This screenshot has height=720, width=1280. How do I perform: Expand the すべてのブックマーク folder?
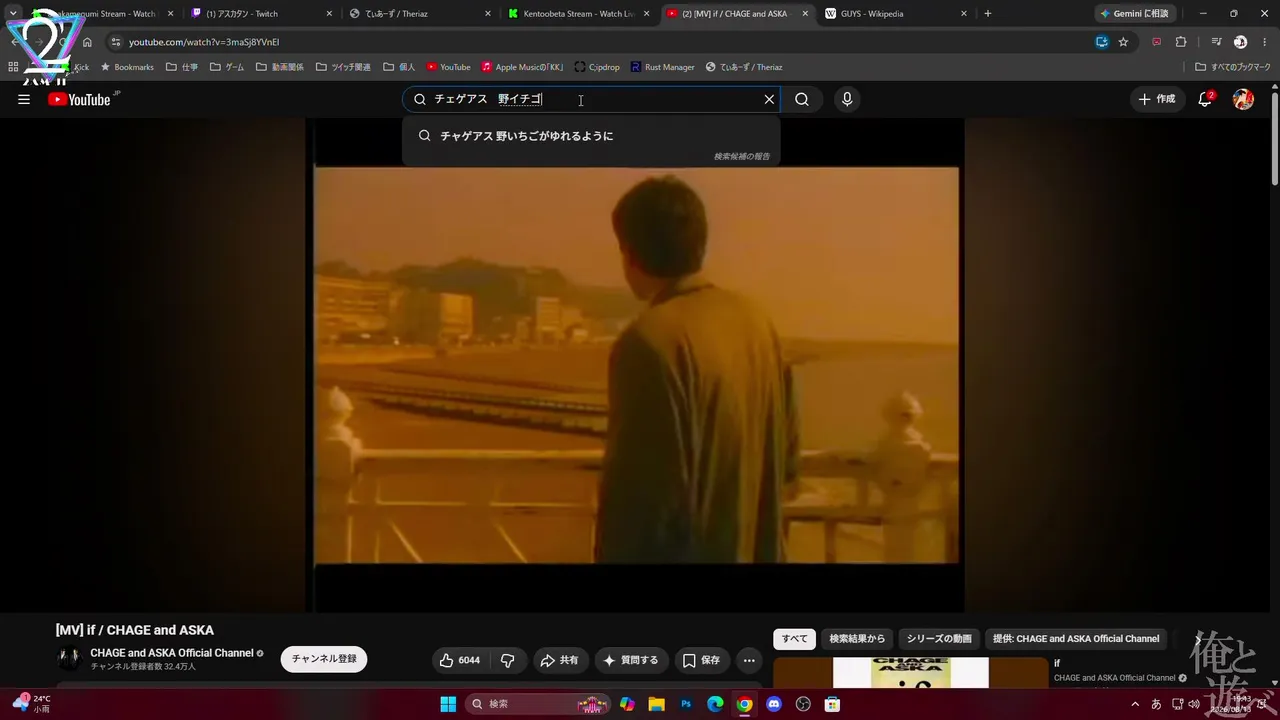pyautogui.click(x=1233, y=67)
